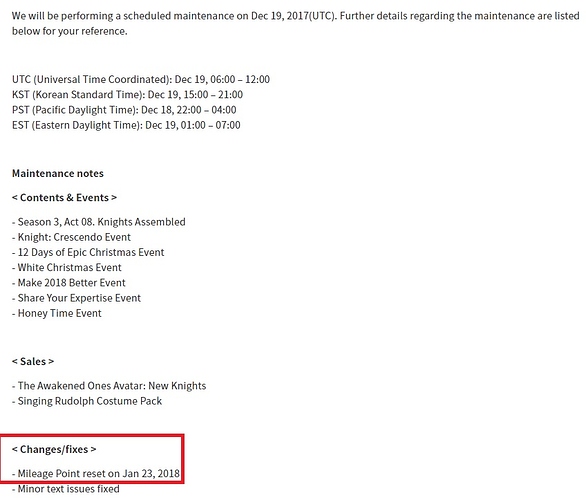Click the UTC maintenance time line
This screenshot has height=500, width=586.
pyautogui.click(x=141, y=79)
